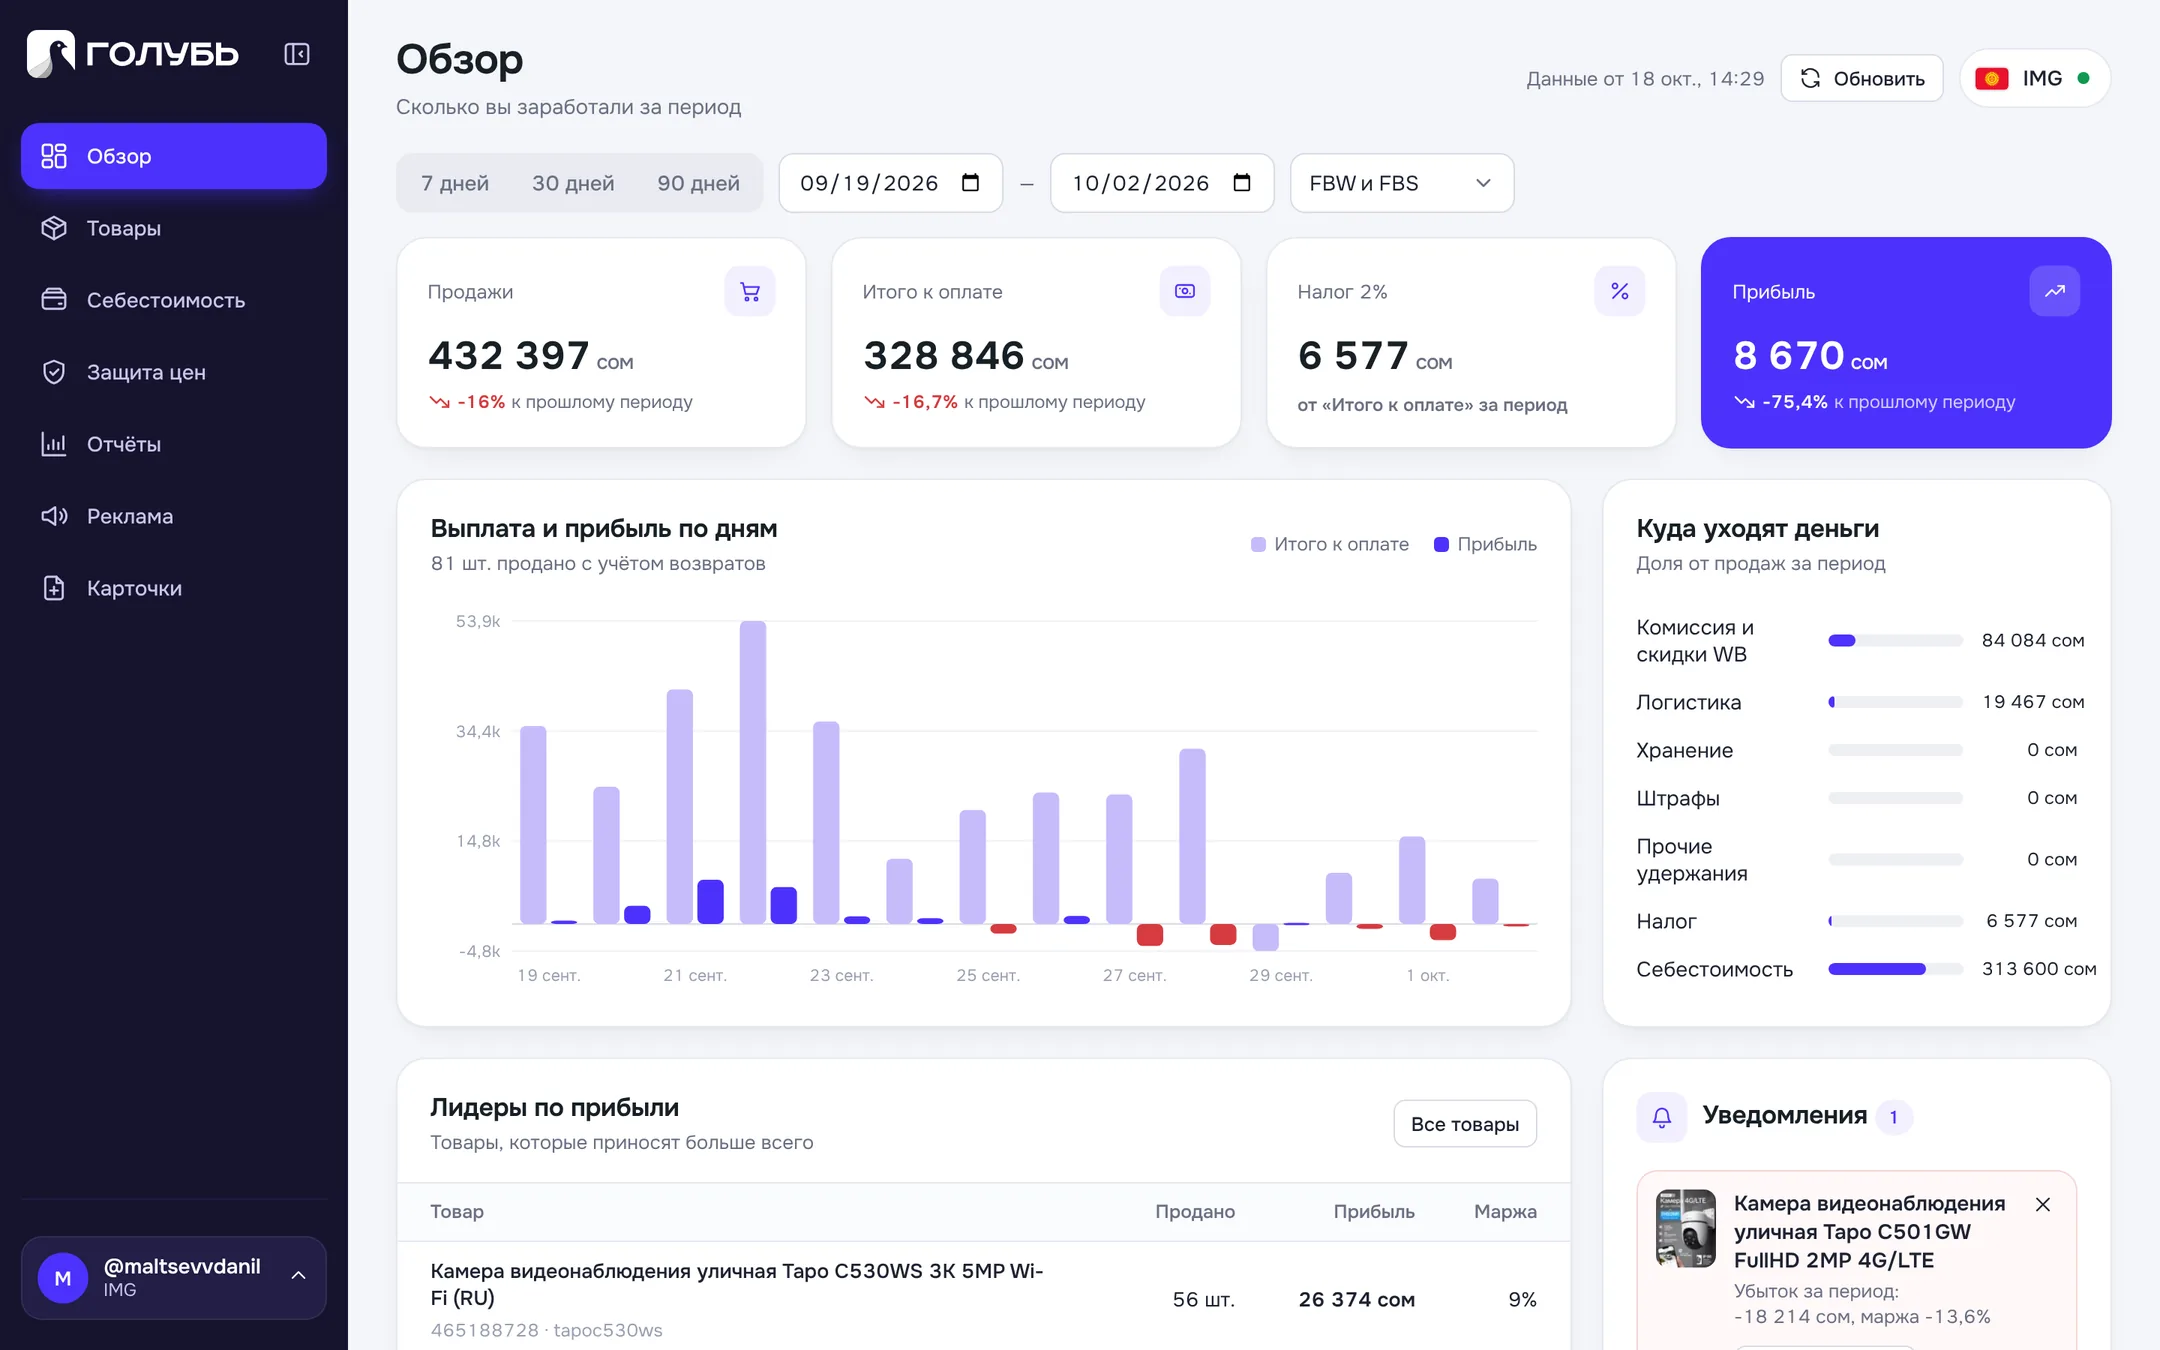Viewport: 2160px width, 1350px height.
Task: Go to Себестоимость page
Action: click(174, 300)
